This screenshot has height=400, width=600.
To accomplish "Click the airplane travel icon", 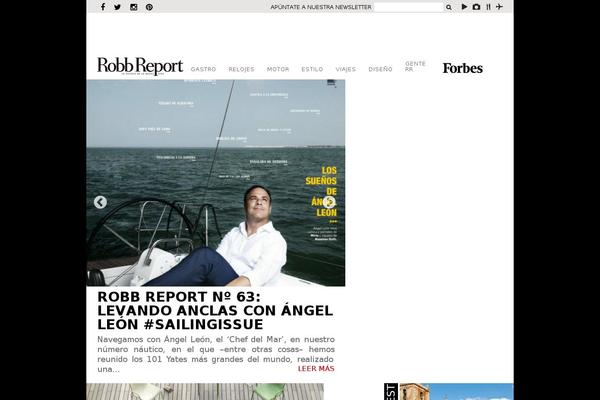I will pyautogui.click(x=499, y=7).
